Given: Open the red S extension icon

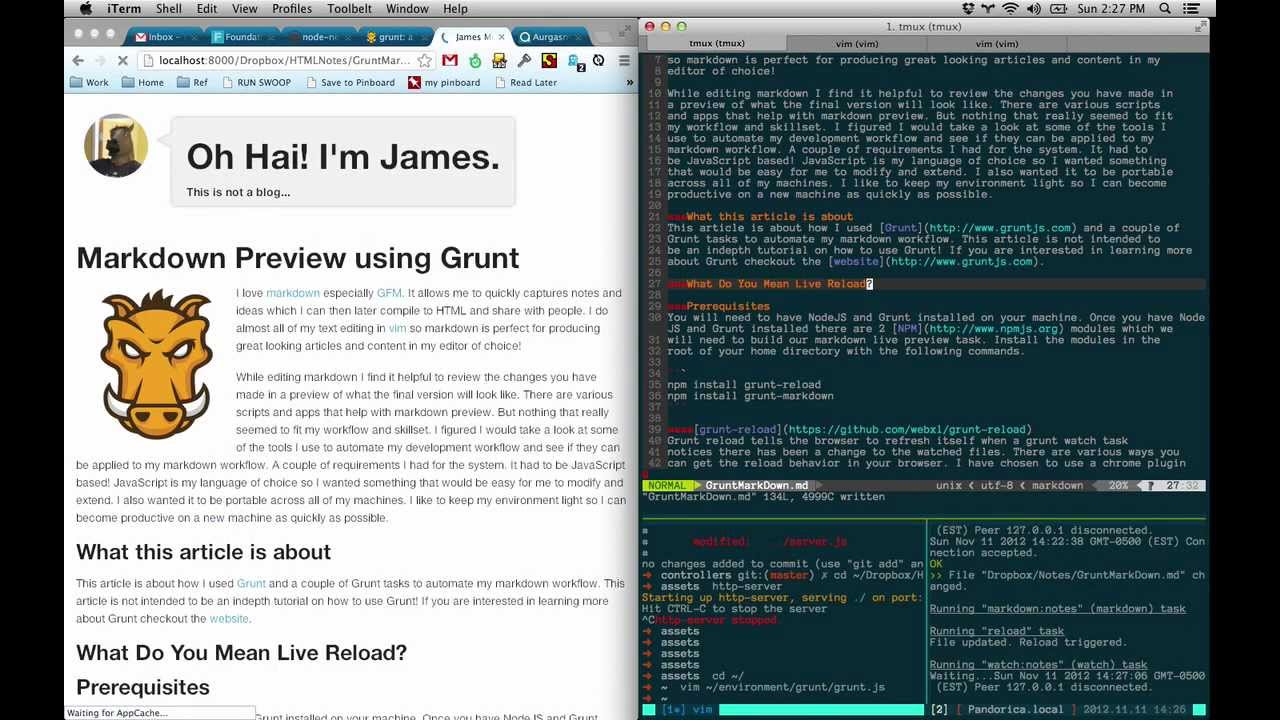Looking at the screenshot, I should coord(549,61).
